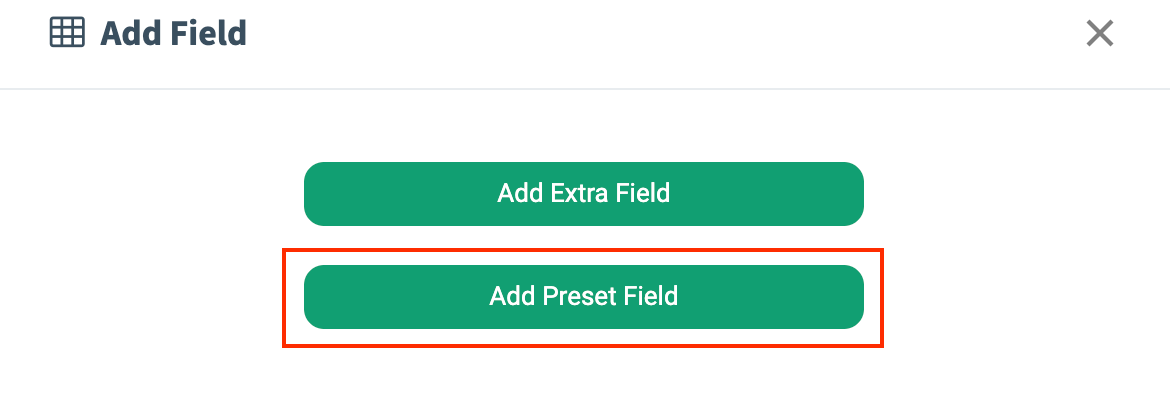This screenshot has width=1170, height=404.
Task: Open the extra field creation form
Action: (x=583, y=193)
